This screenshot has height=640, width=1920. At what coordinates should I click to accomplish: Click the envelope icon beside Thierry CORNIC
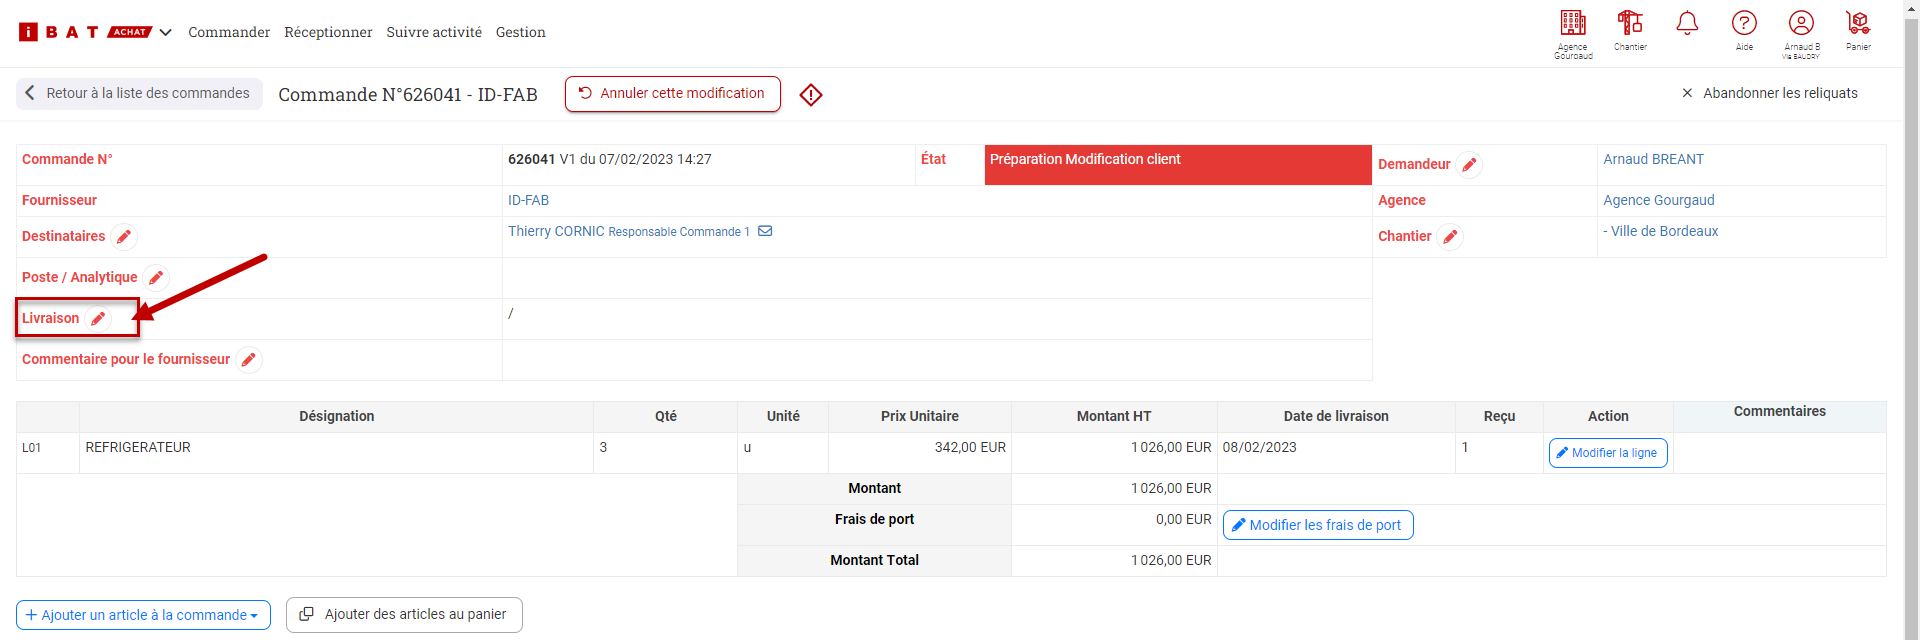point(765,231)
